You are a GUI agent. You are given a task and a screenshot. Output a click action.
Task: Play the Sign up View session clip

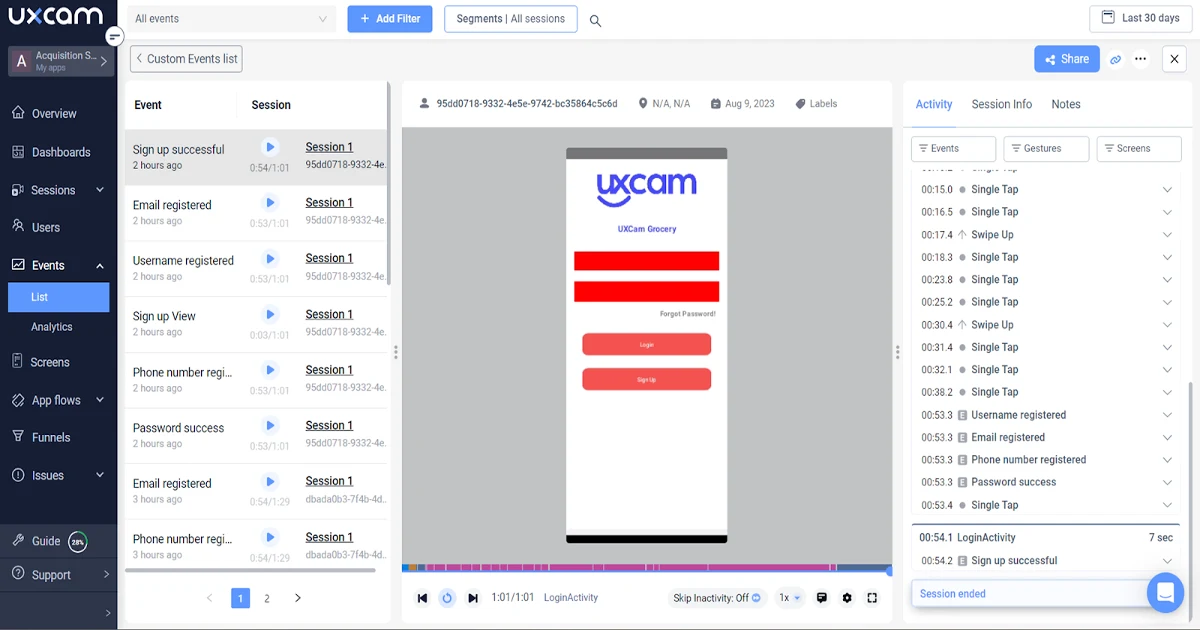pyautogui.click(x=270, y=315)
